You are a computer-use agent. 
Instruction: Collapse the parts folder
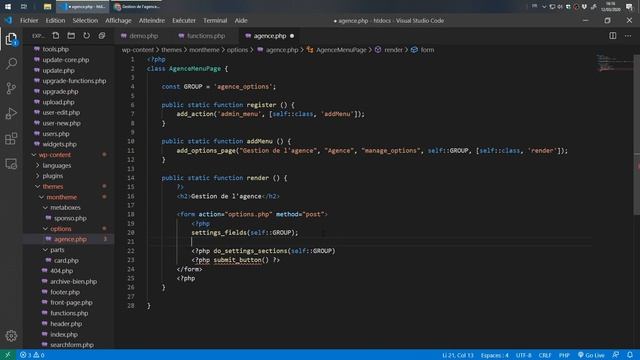tap(57, 250)
